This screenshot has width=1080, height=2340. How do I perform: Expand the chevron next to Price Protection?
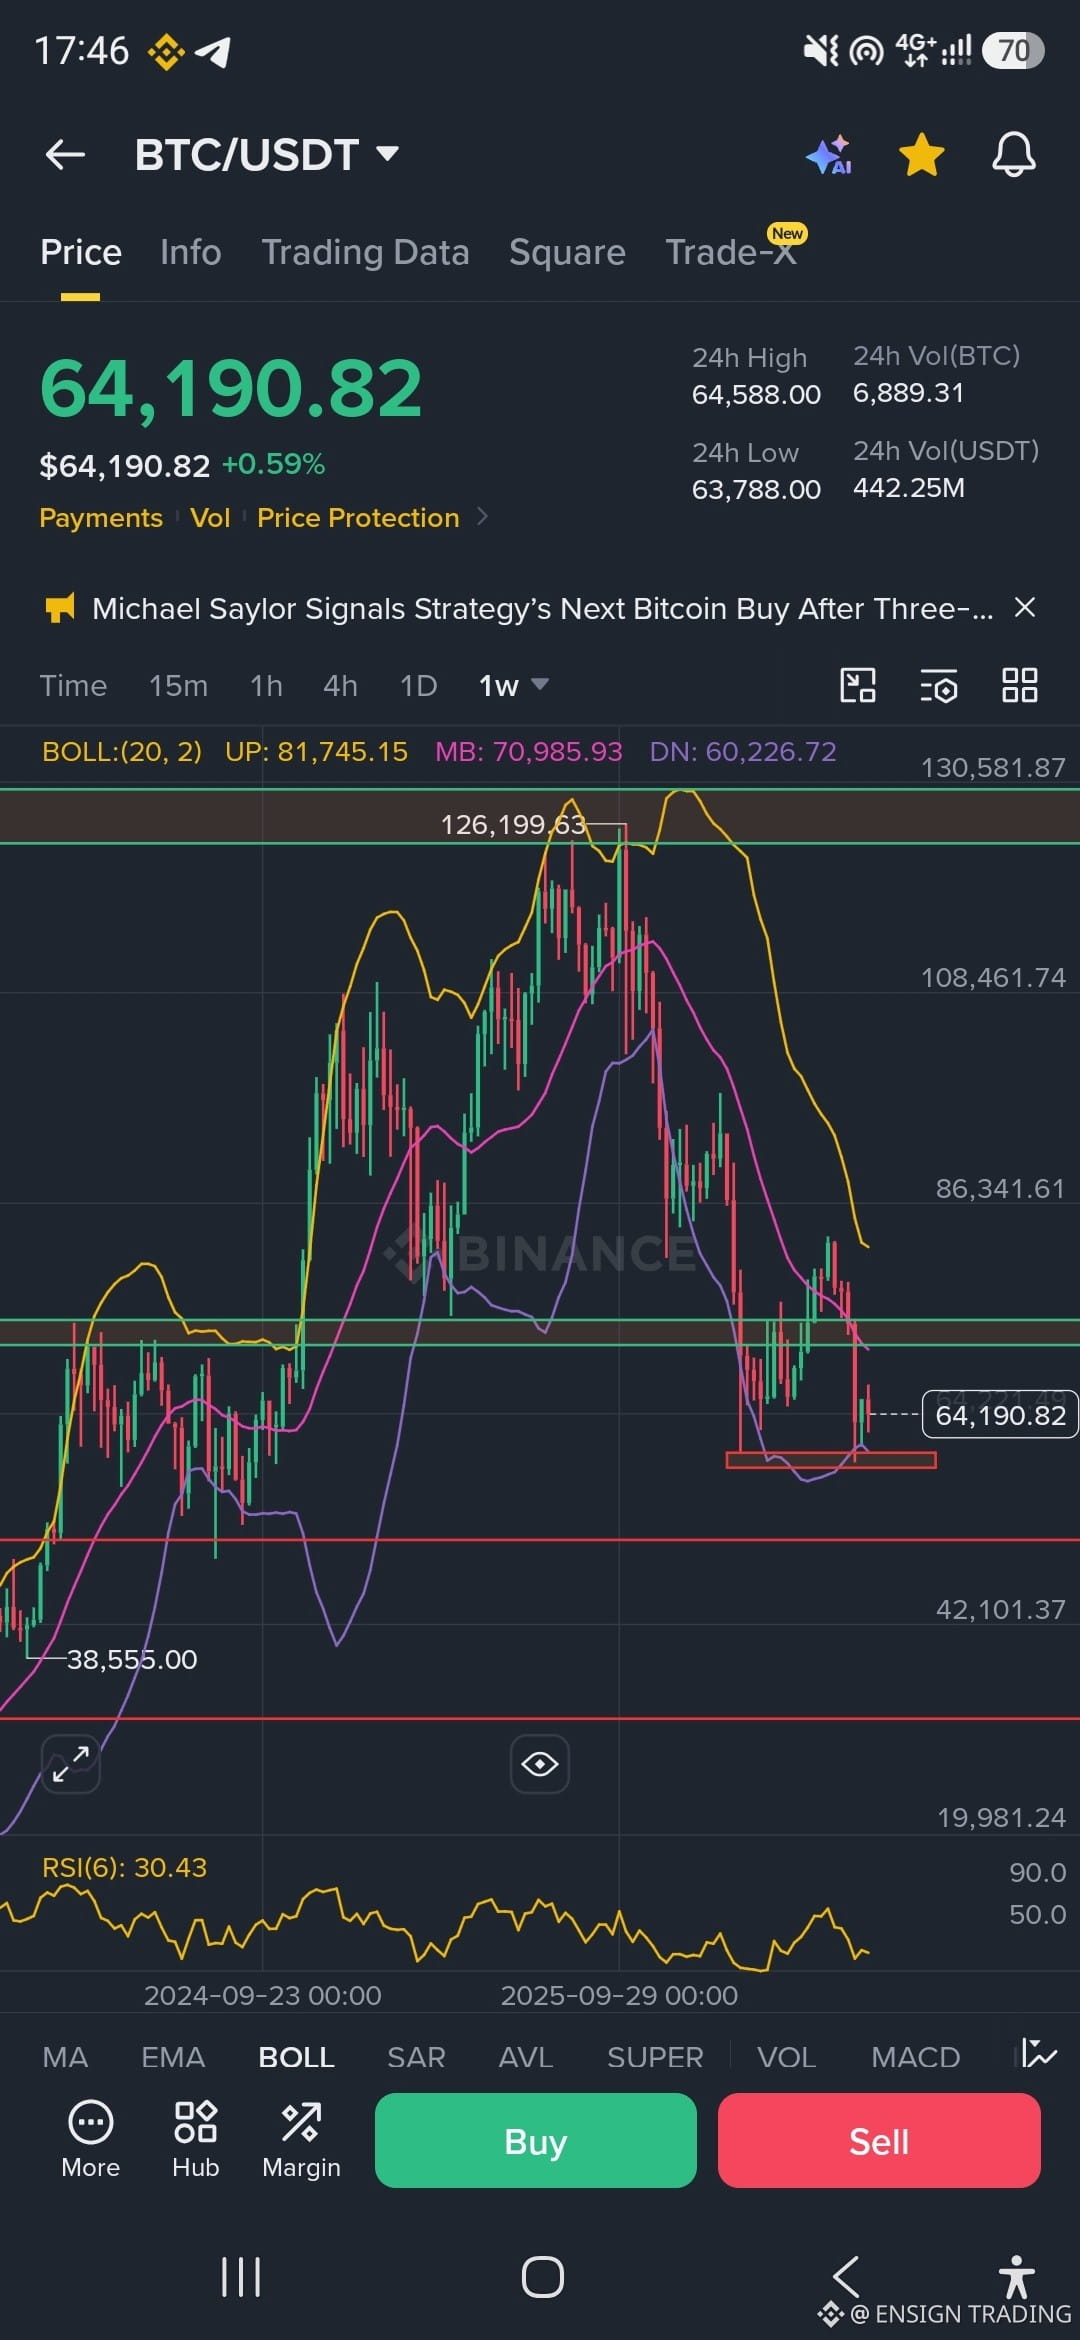[x=483, y=517]
